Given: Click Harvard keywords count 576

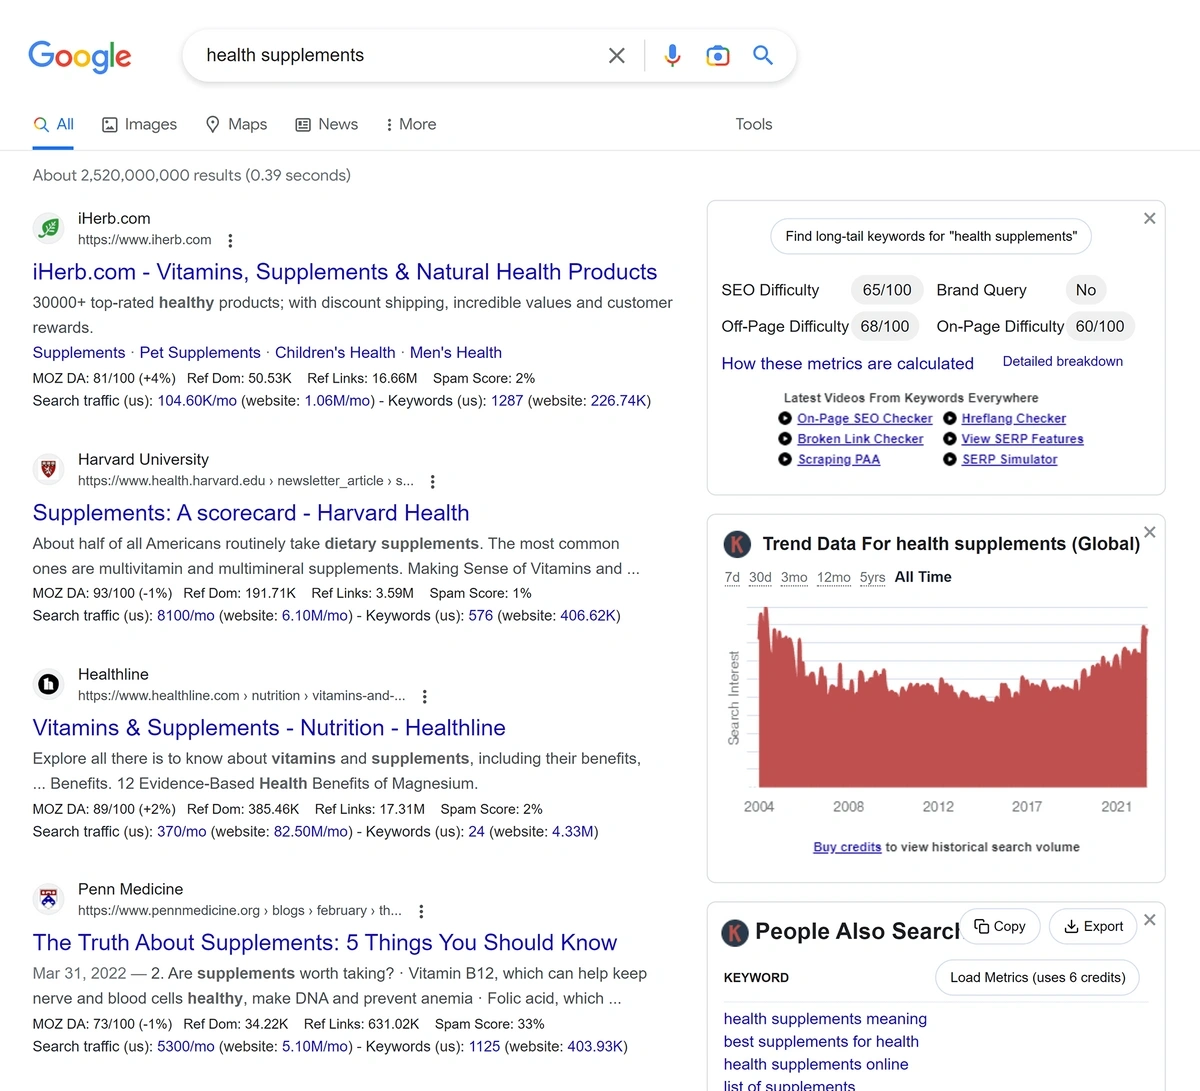Looking at the screenshot, I should click(x=481, y=616).
